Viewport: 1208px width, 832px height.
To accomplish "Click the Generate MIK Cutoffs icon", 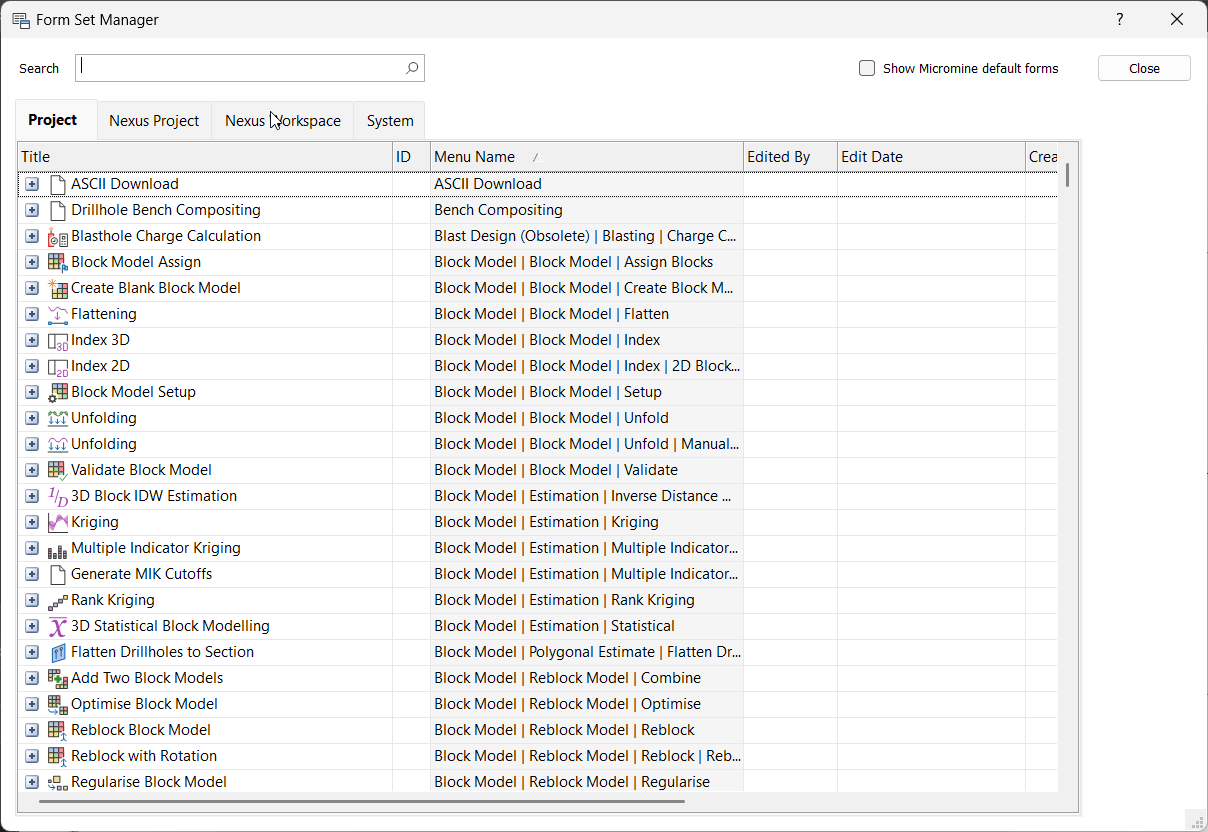I will [x=58, y=574].
